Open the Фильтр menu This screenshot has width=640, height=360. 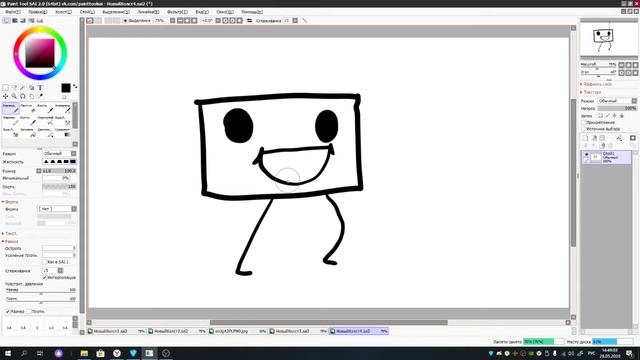(x=178, y=12)
